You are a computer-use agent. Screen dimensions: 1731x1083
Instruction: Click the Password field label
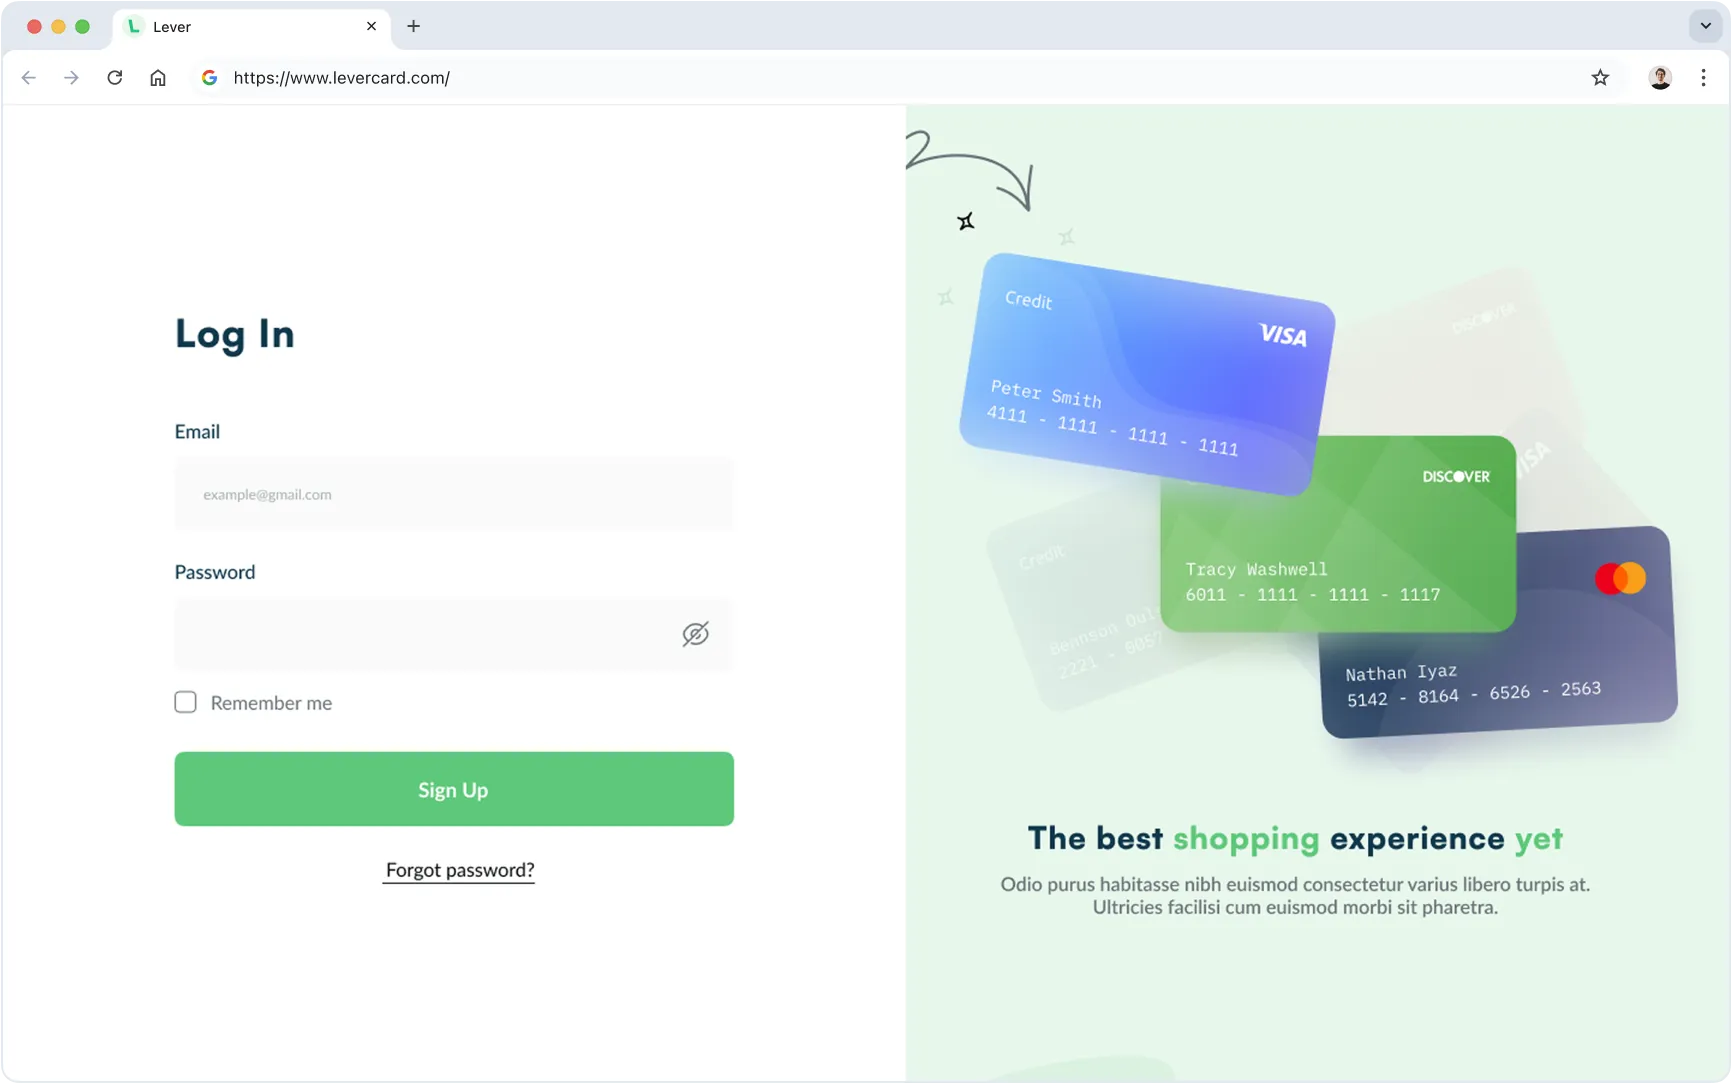click(x=215, y=572)
